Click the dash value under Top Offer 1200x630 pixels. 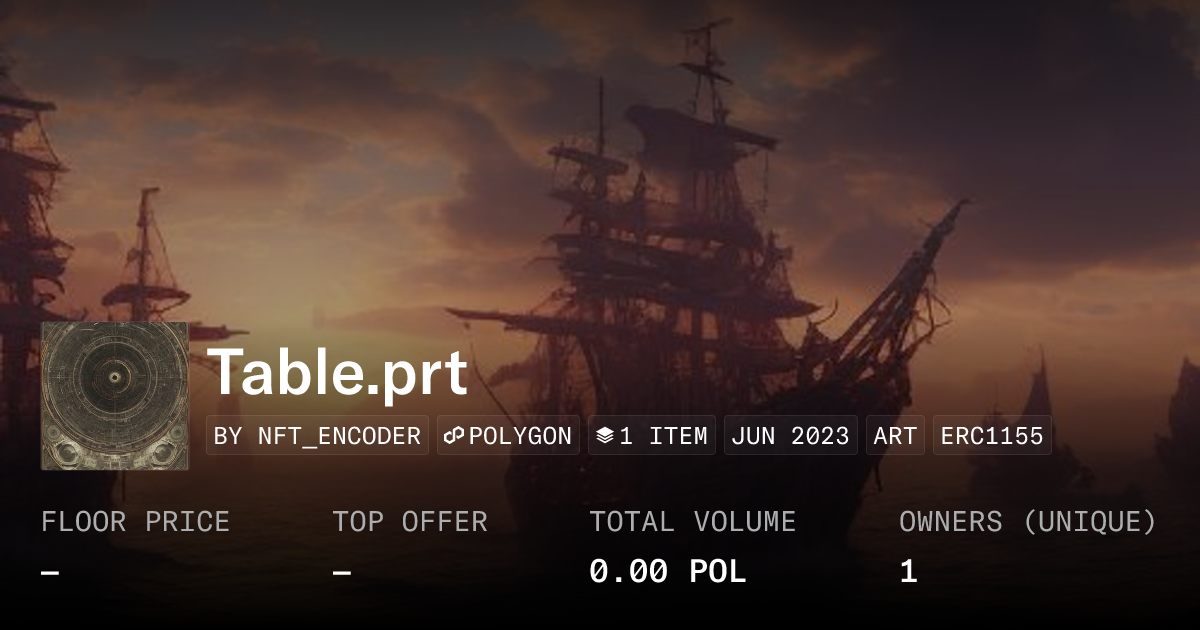342,573
